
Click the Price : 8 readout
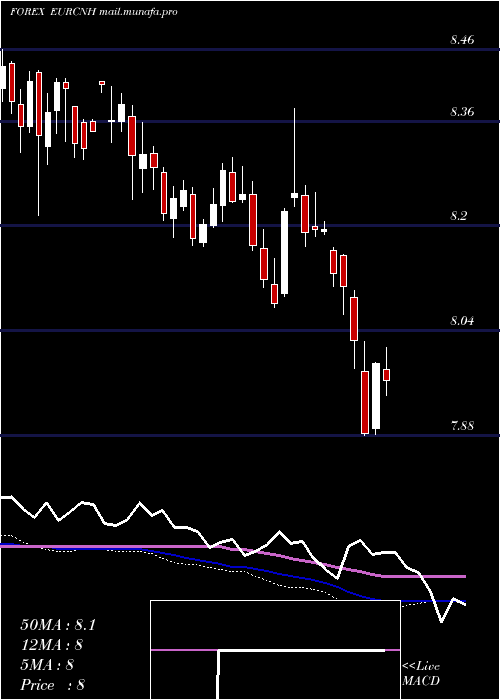(x=53, y=685)
